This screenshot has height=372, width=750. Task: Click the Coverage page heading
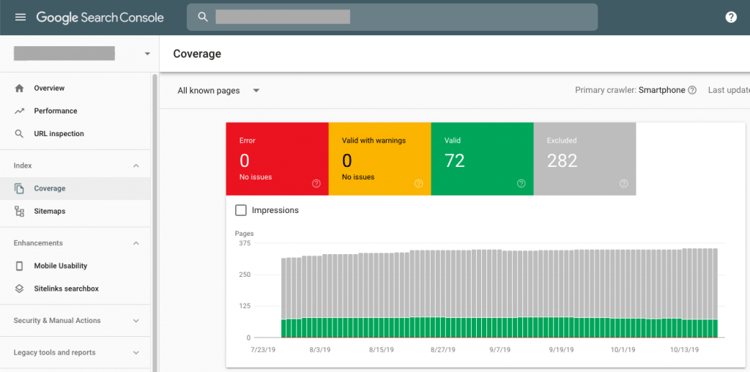[197, 54]
